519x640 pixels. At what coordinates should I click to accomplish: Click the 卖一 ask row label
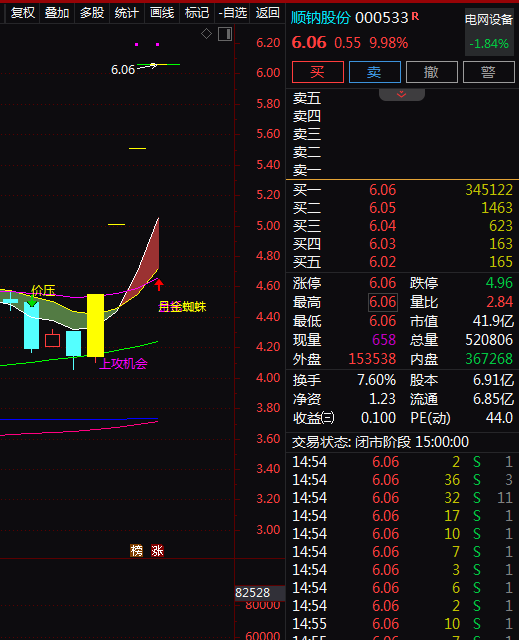(x=307, y=170)
